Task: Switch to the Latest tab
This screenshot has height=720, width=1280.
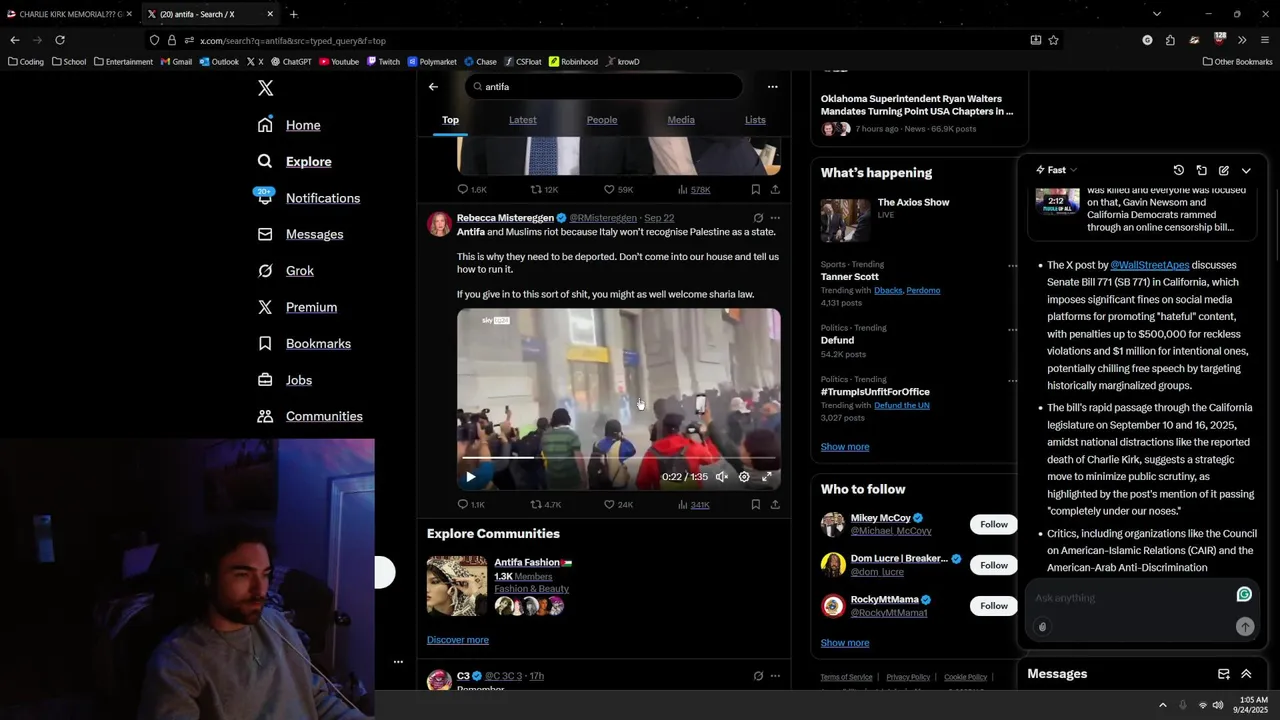Action: point(522,120)
